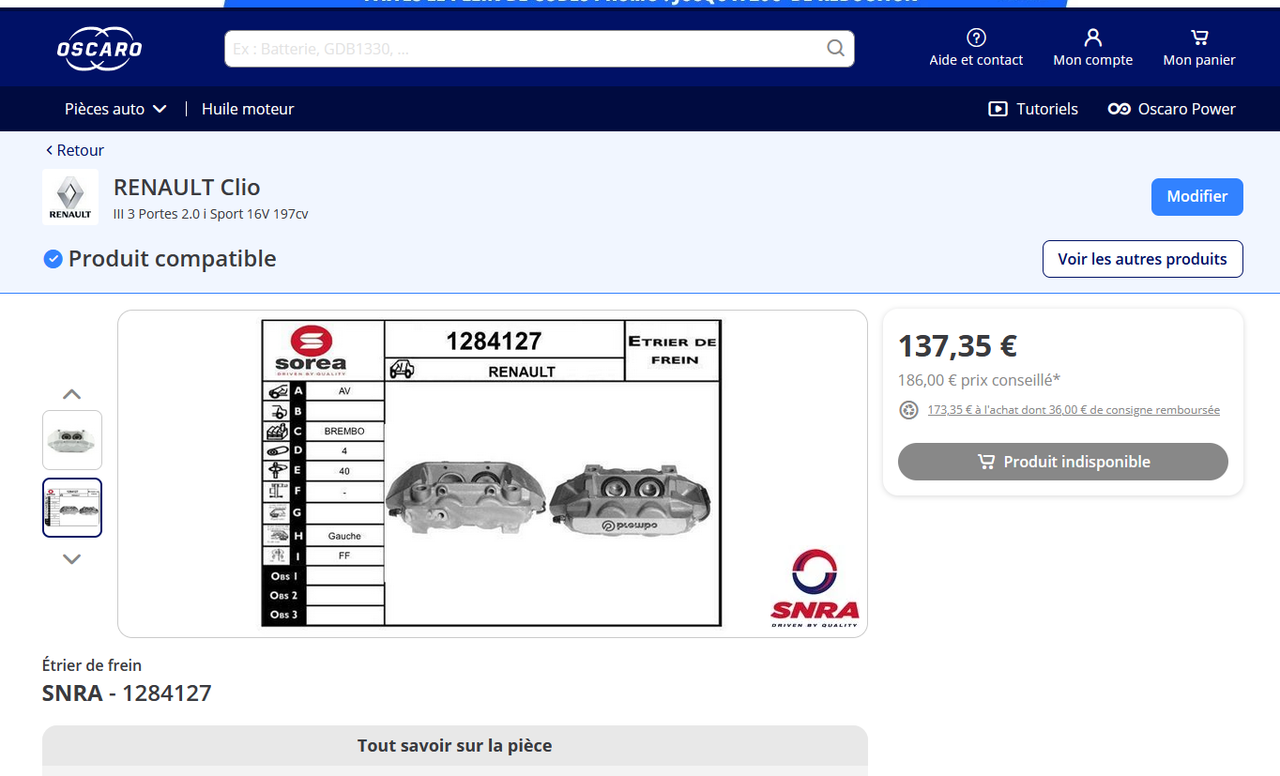
Task: Show next thumbnail with down chevron
Action: (x=72, y=559)
